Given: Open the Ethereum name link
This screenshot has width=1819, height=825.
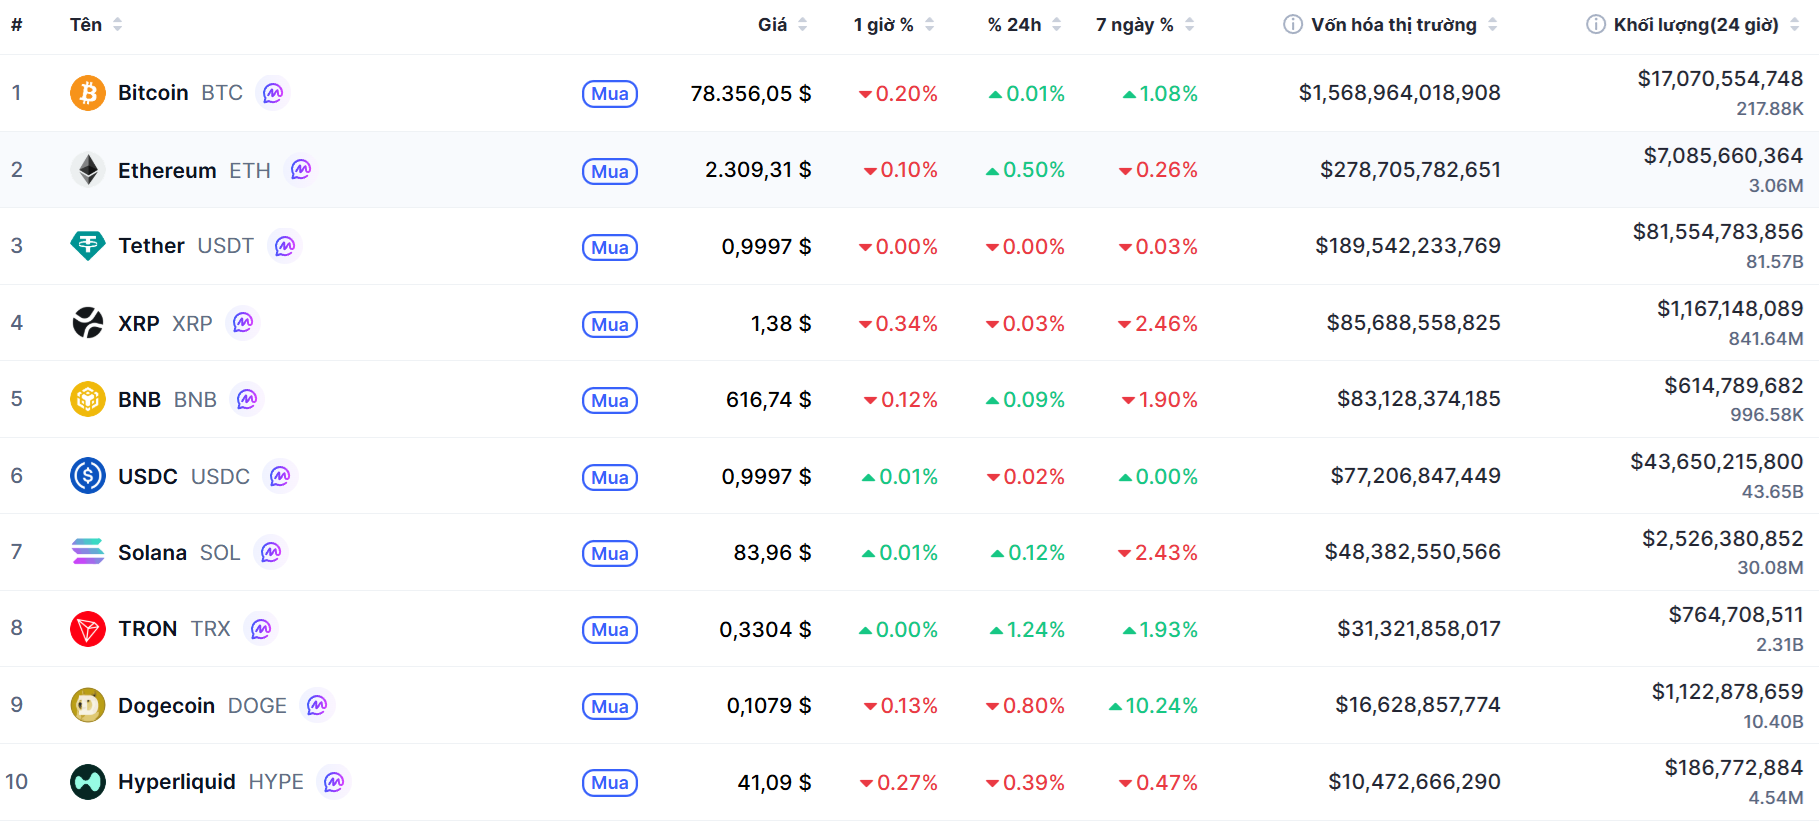Looking at the screenshot, I should [167, 170].
